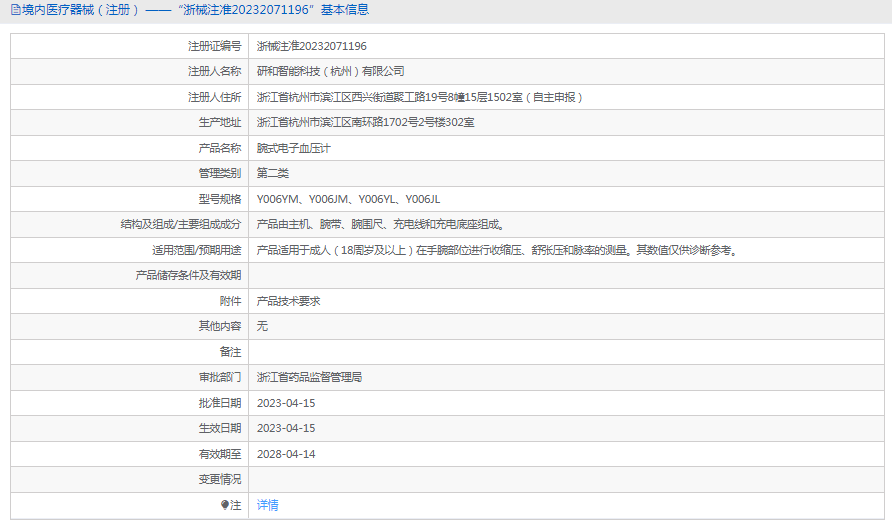
Task: Click the composition text 产品由主机、腕带
Action: [381, 224]
